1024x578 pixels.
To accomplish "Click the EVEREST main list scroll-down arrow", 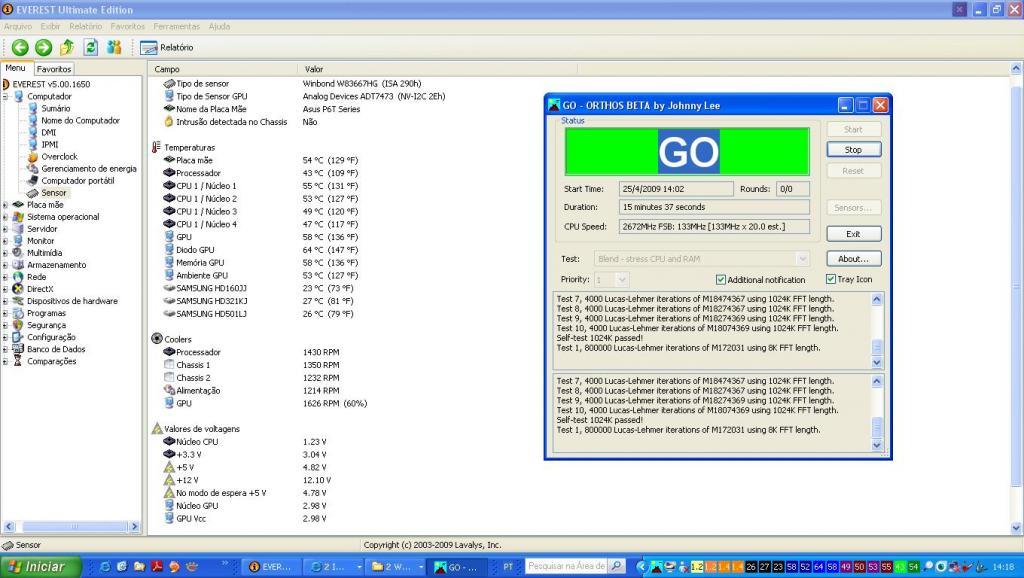I will tap(1016, 528).
